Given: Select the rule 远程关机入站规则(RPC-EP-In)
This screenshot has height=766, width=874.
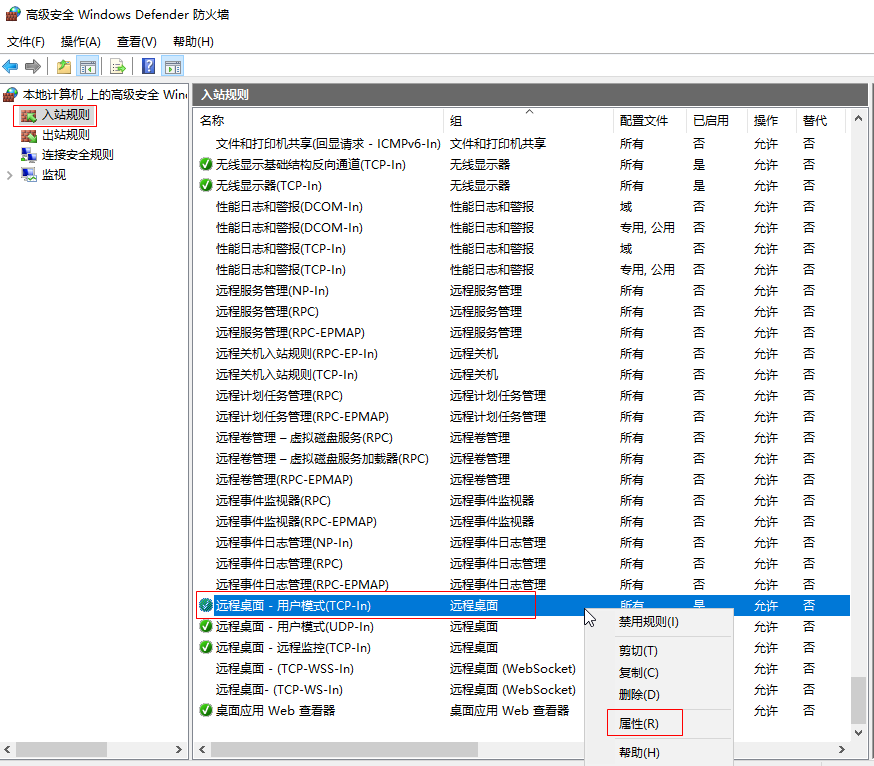Looking at the screenshot, I should point(297,353).
